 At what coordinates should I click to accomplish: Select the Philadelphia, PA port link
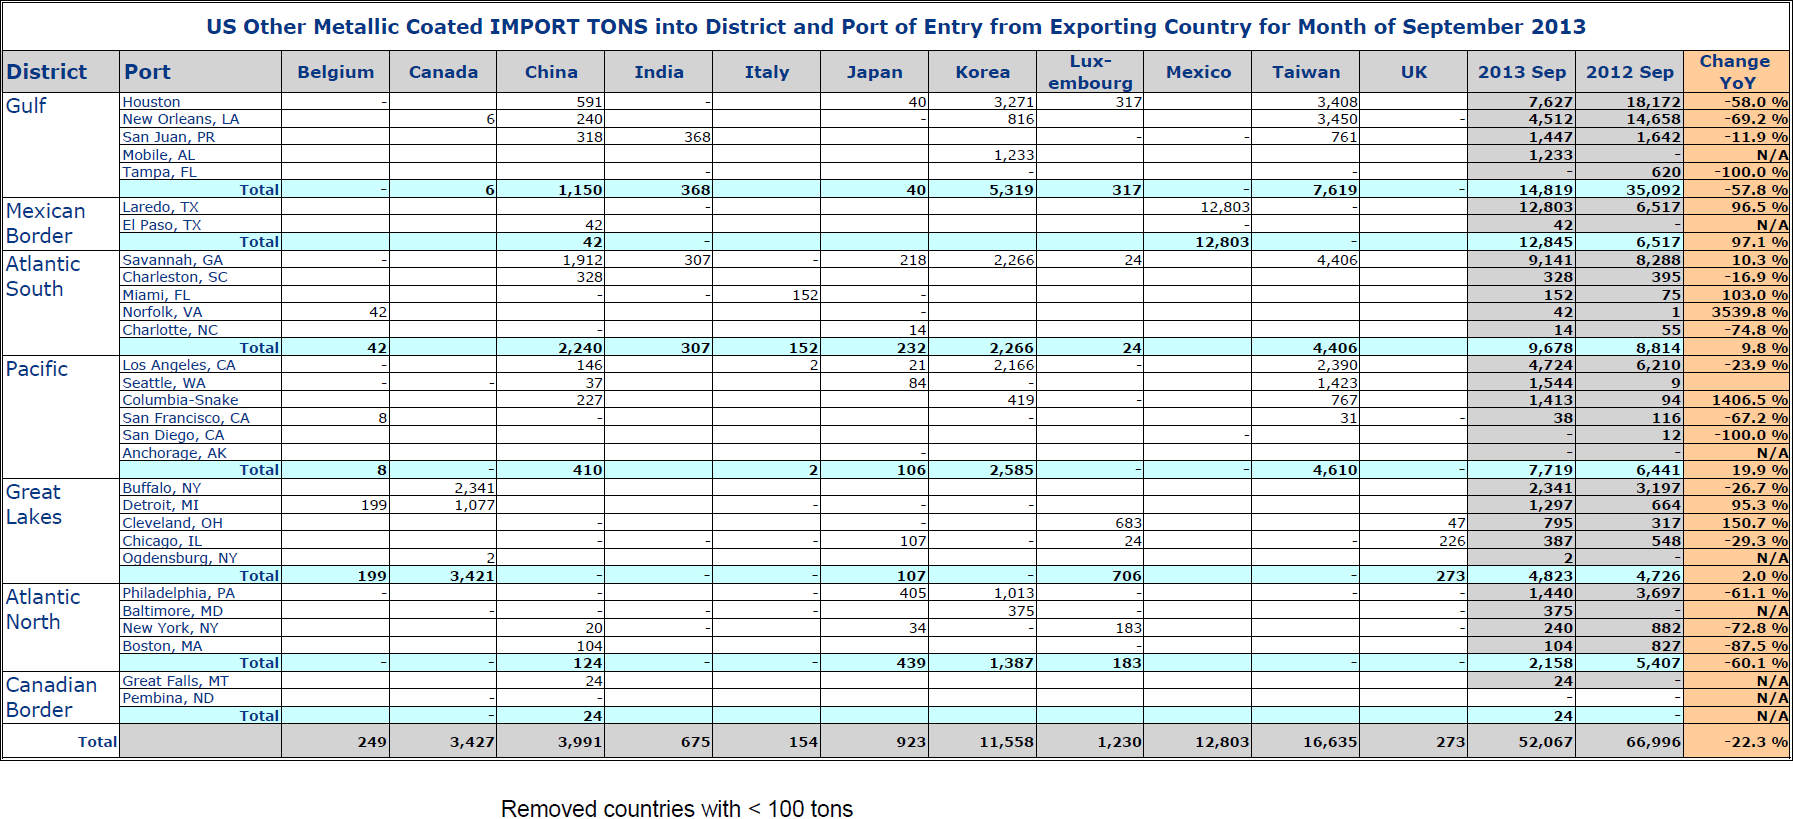click(178, 593)
